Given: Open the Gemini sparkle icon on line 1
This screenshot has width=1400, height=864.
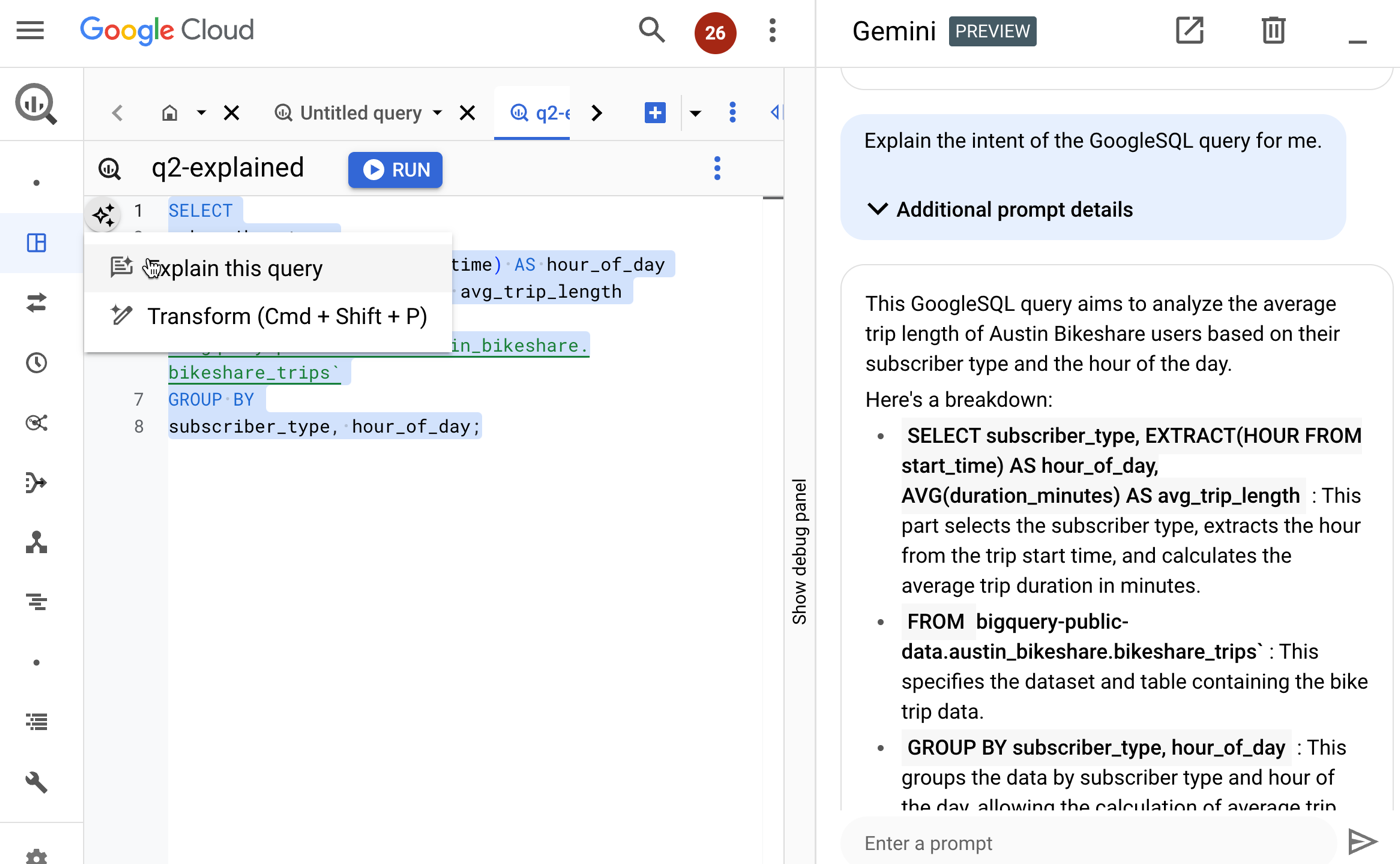Looking at the screenshot, I should 103,214.
